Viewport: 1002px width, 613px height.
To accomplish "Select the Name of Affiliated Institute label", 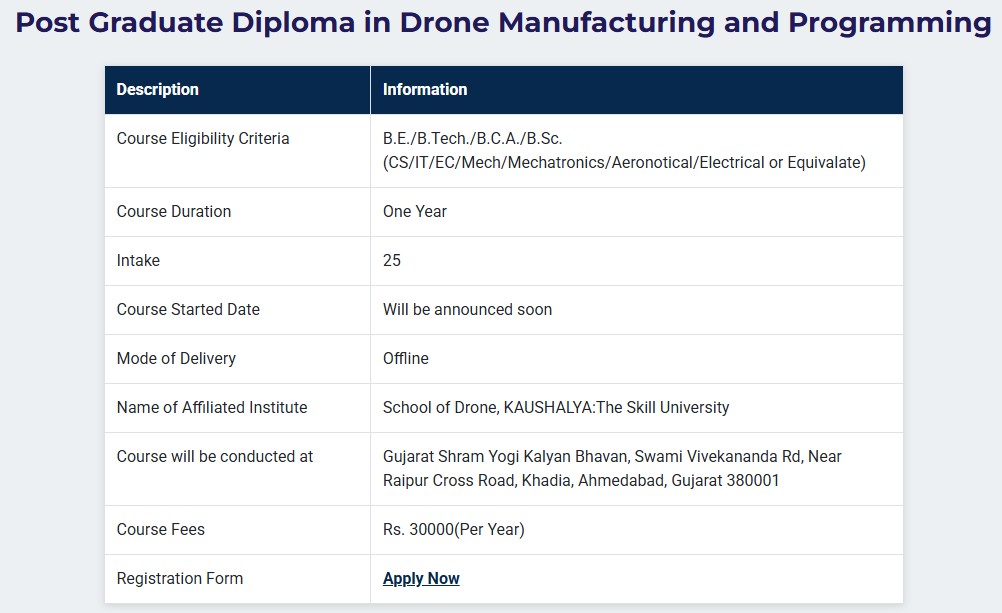I will (x=212, y=408).
